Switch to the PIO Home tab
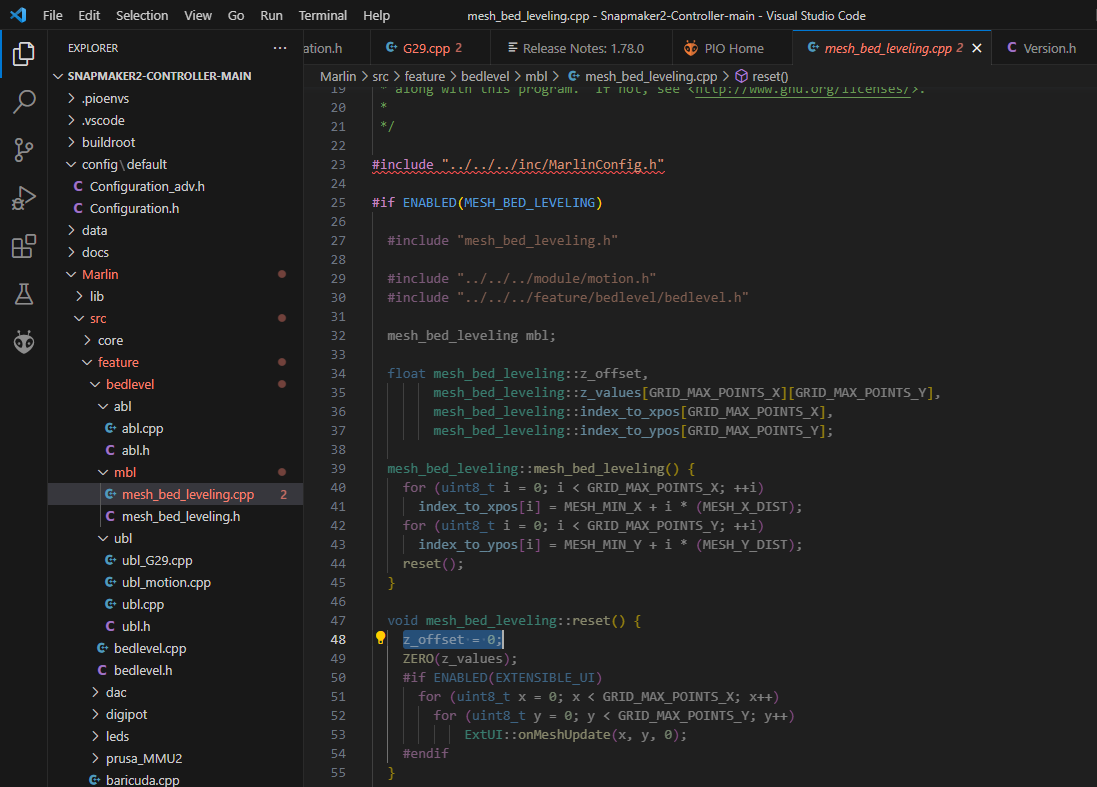Viewport: 1097px width, 787px height. tap(730, 48)
